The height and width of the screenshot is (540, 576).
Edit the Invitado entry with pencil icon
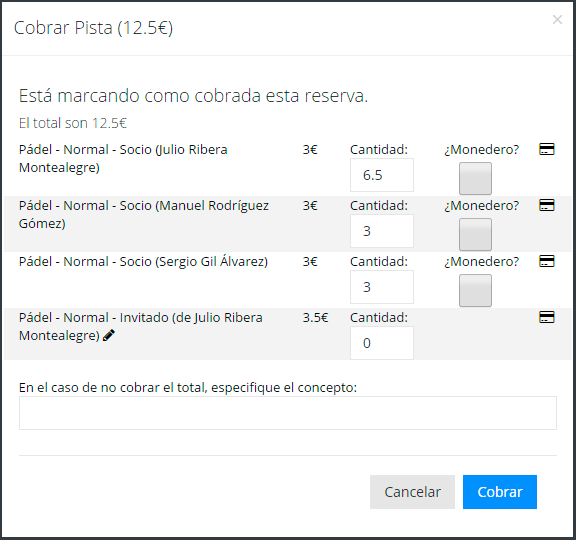pyautogui.click(x=109, y=335)
